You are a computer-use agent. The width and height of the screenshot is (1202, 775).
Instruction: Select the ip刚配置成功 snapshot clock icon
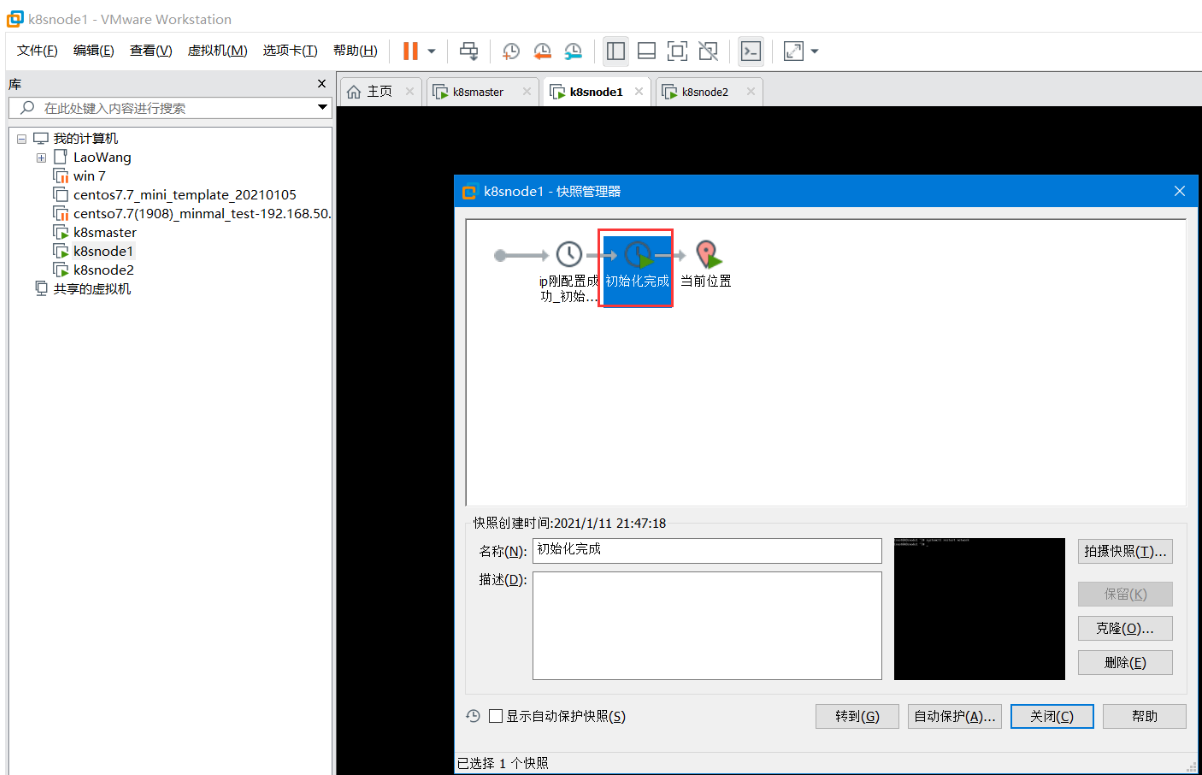pos(568,255)
